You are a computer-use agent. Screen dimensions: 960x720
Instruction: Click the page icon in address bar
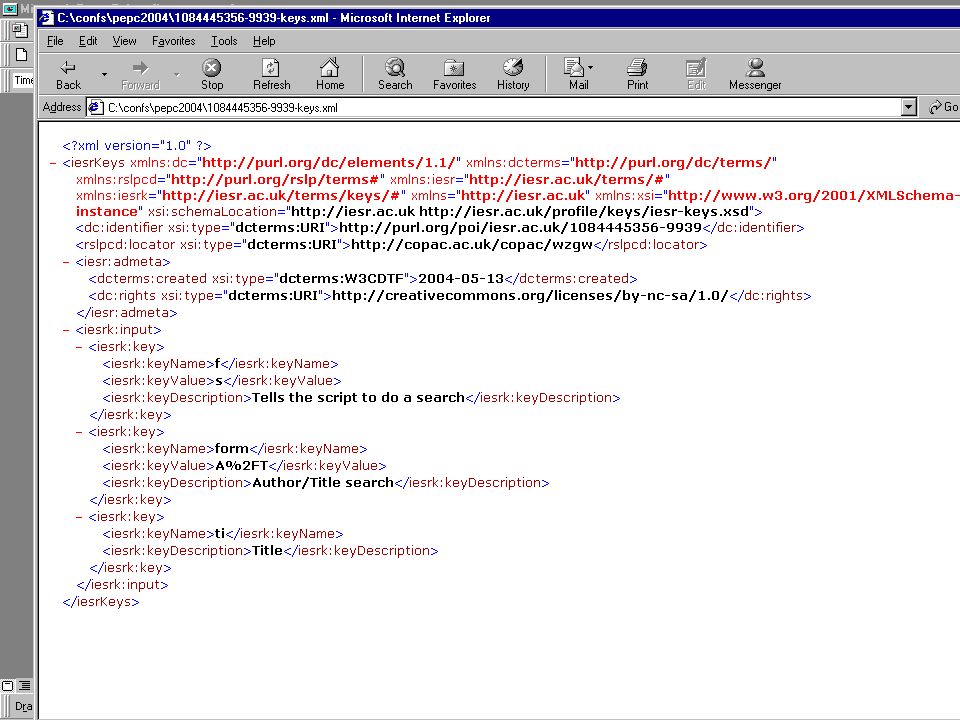tap(96, 108)
